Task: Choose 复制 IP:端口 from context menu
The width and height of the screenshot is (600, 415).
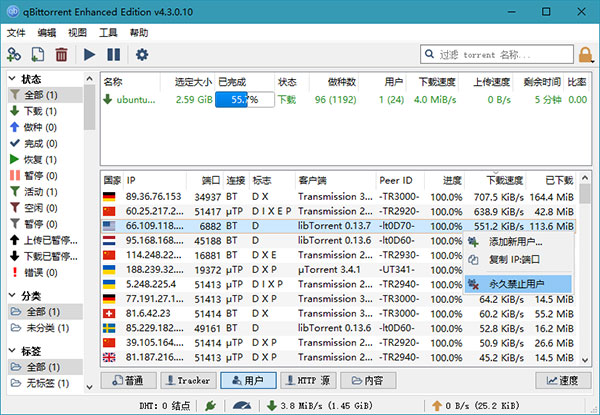Action: [x=516, y=260]
